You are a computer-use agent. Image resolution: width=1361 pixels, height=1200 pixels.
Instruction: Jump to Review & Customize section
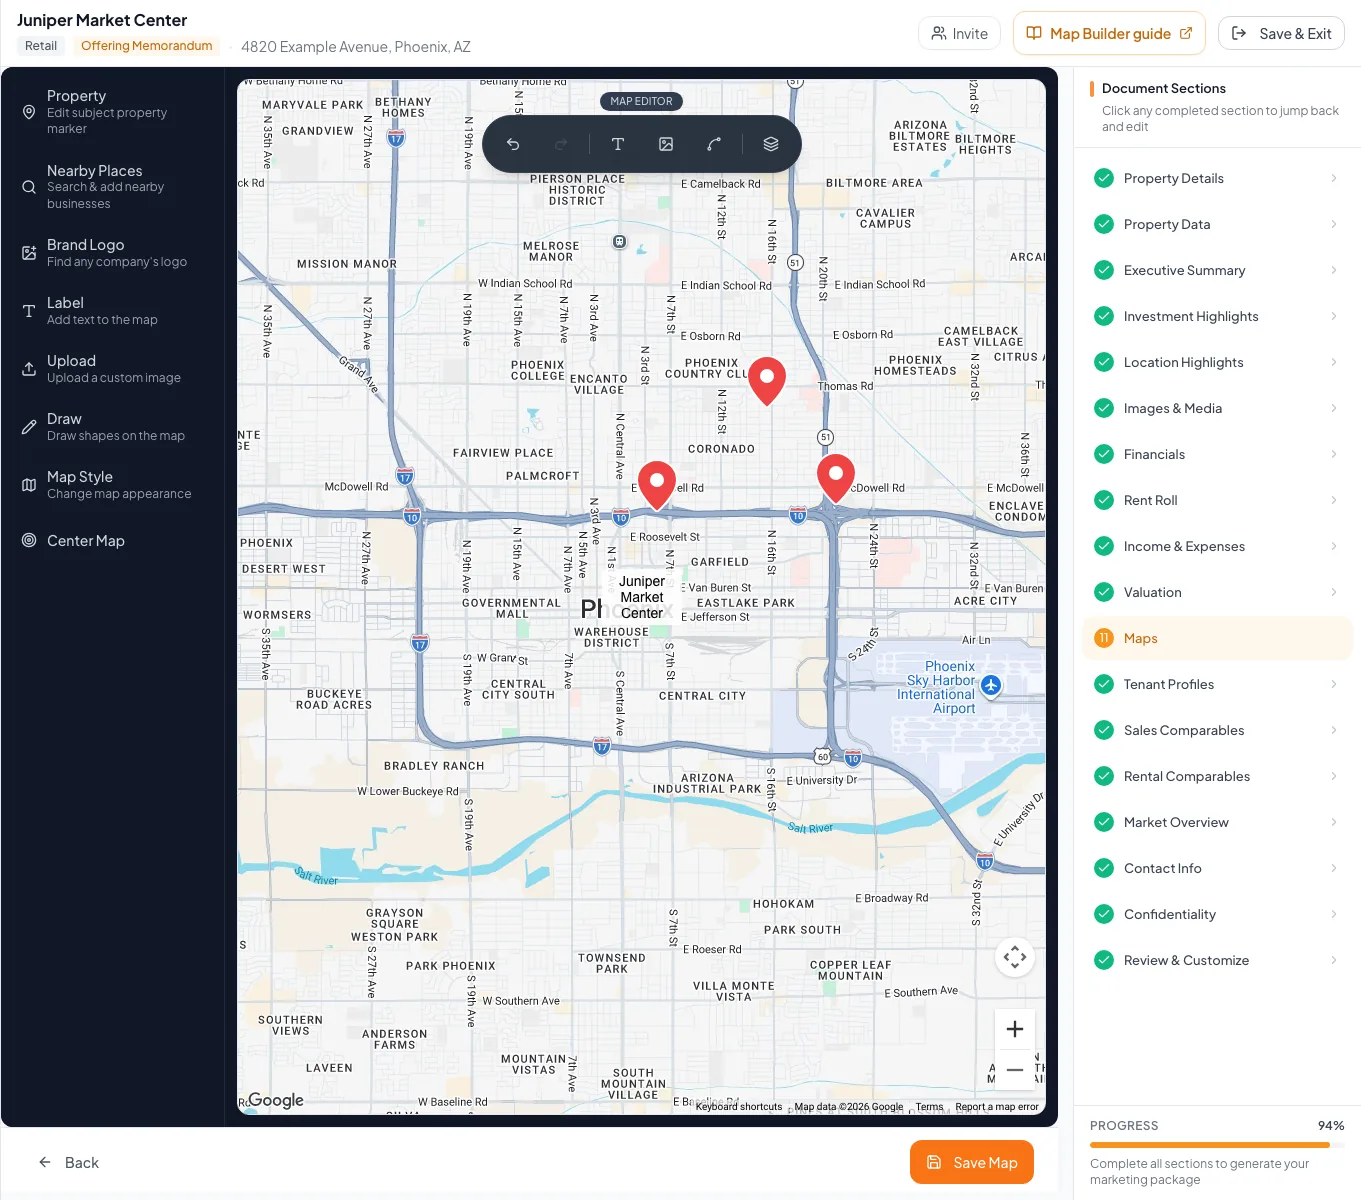click(x=1217, y=960)
